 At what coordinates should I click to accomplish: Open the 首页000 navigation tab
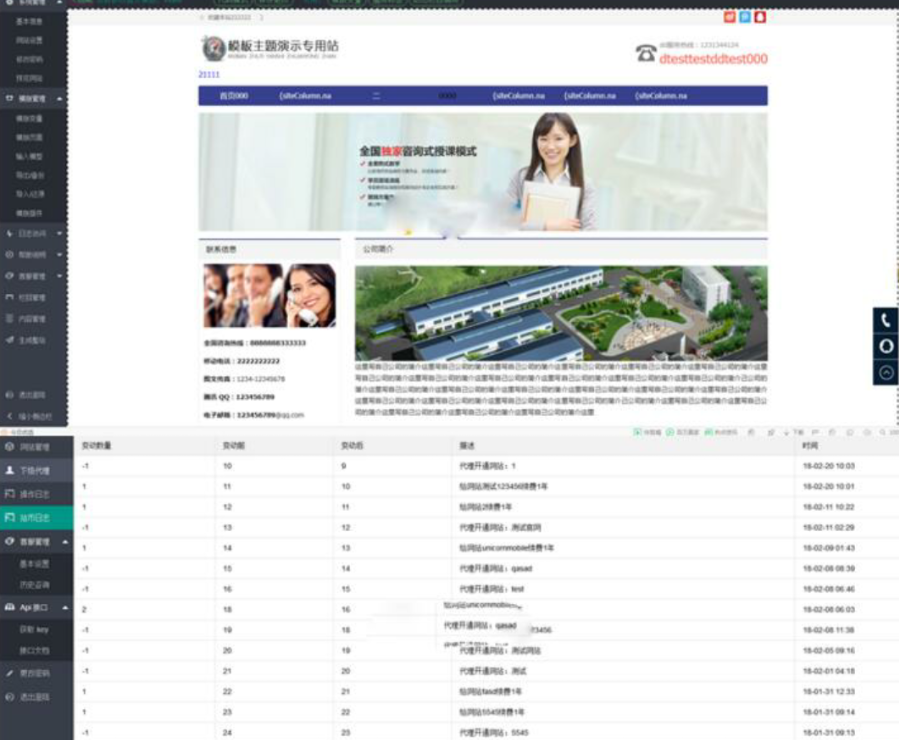pos(234,96)
